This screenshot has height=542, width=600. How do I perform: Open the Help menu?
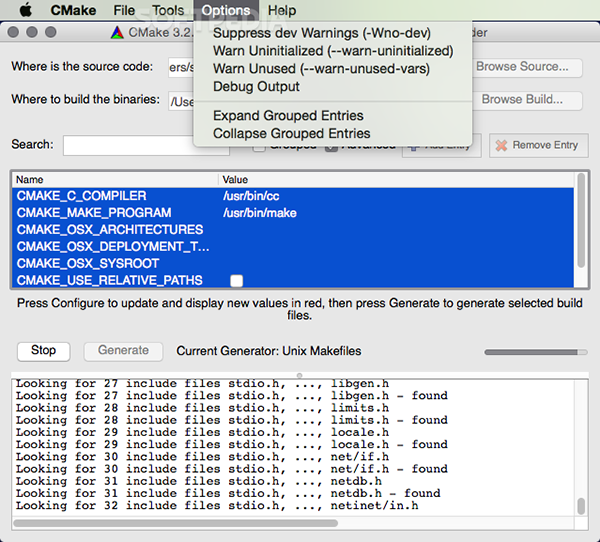(x=282, y=10)
